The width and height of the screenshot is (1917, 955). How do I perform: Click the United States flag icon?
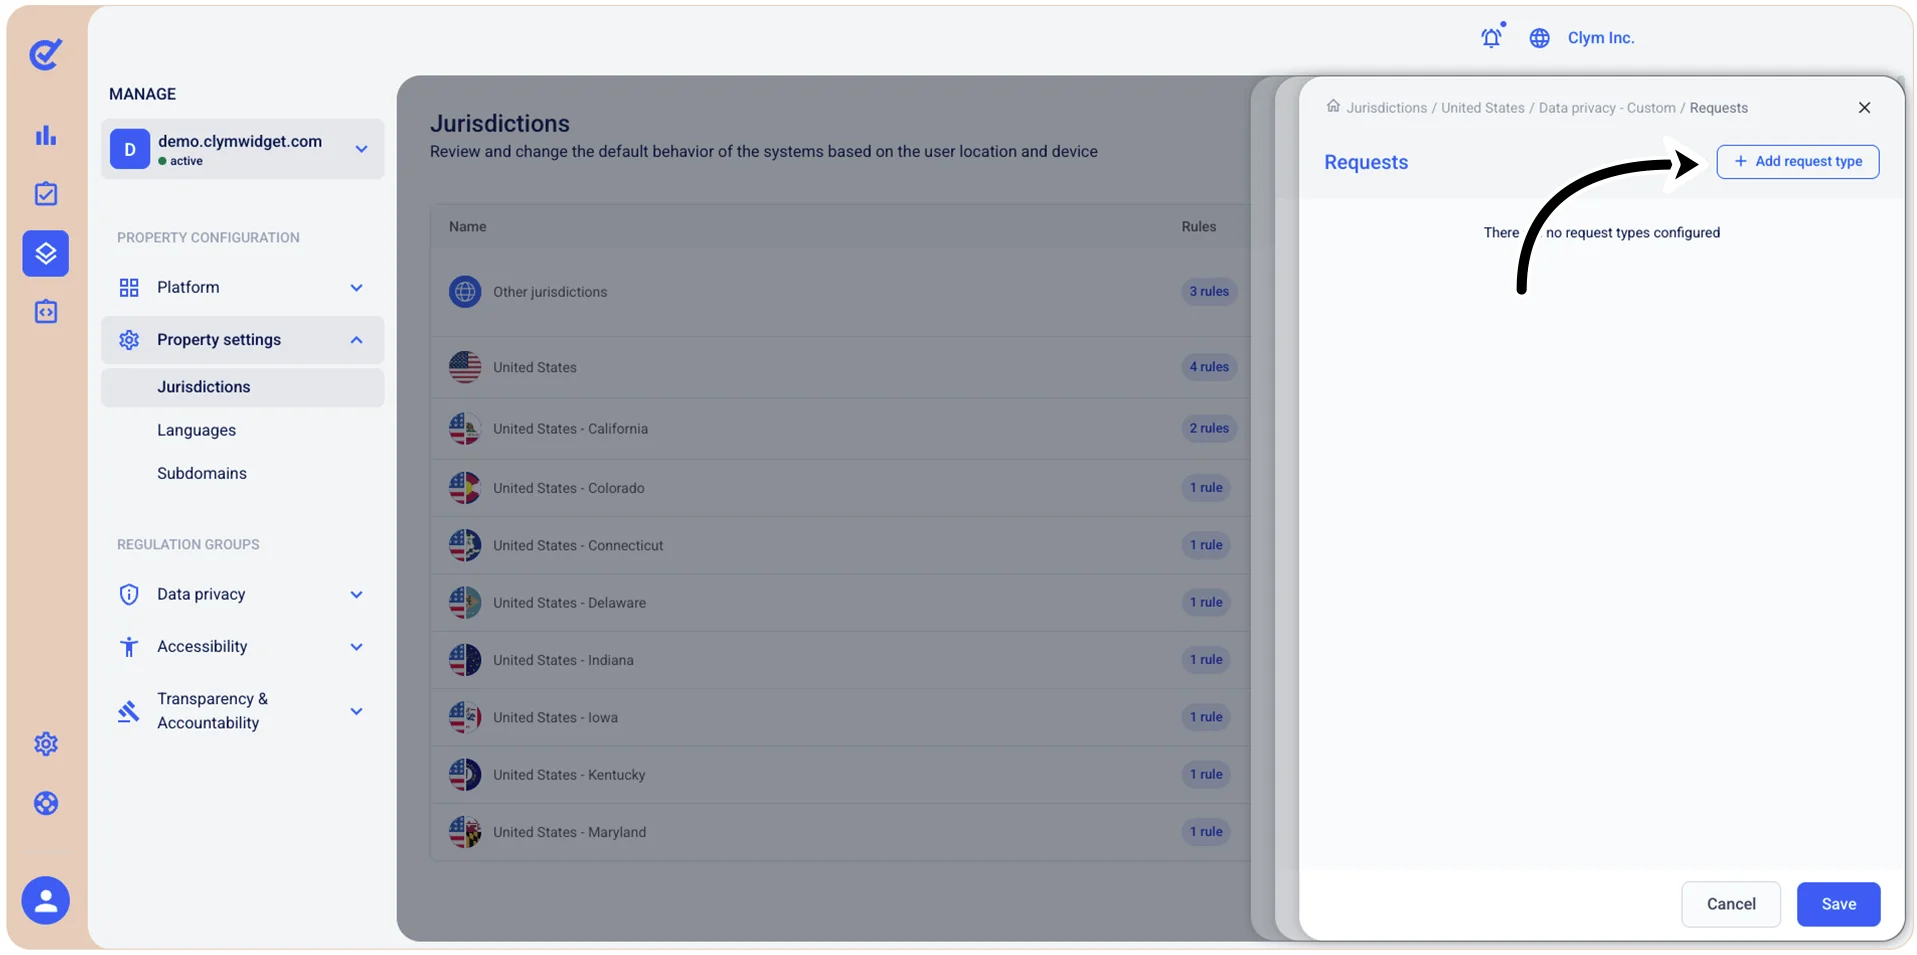465,367
